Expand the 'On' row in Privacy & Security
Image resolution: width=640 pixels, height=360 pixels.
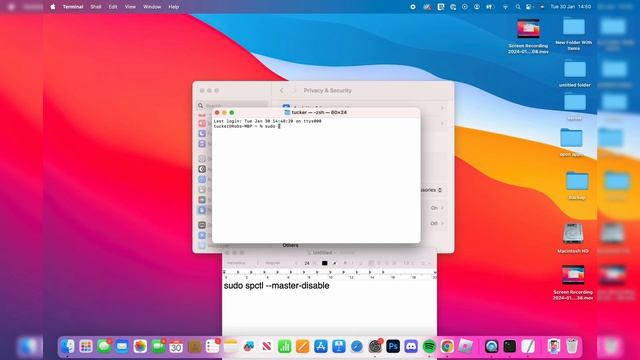pyautogui.click(x=436, y=208)
